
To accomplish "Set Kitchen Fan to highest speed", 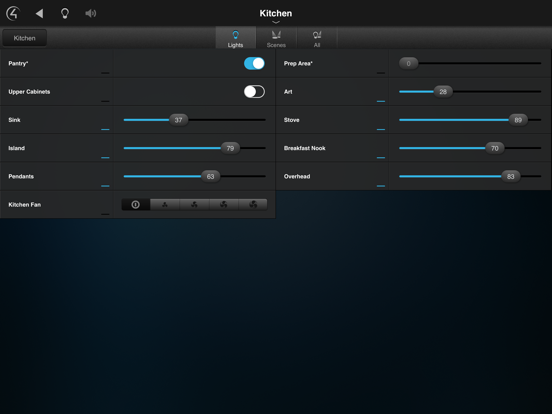I will [253, 205].
